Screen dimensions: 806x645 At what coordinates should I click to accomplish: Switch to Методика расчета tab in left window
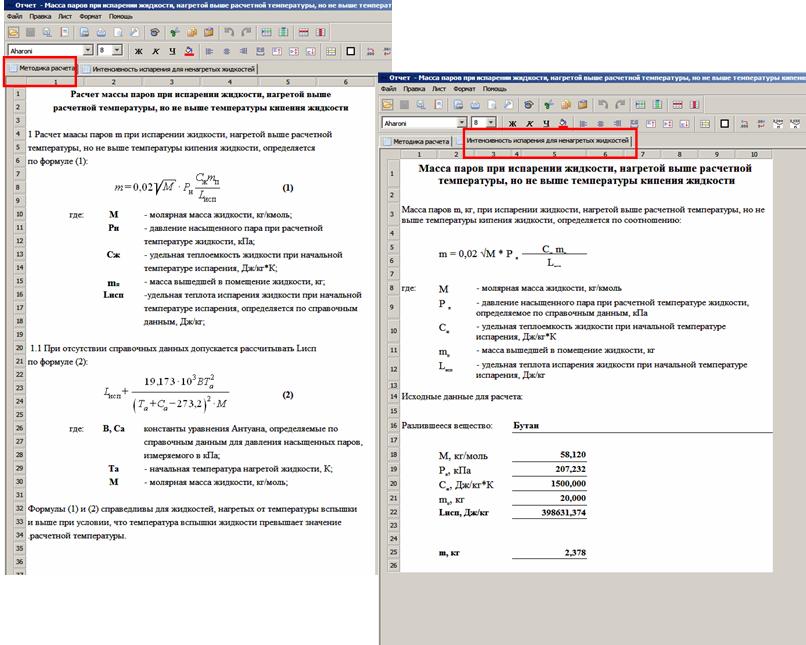coord(43,69)
